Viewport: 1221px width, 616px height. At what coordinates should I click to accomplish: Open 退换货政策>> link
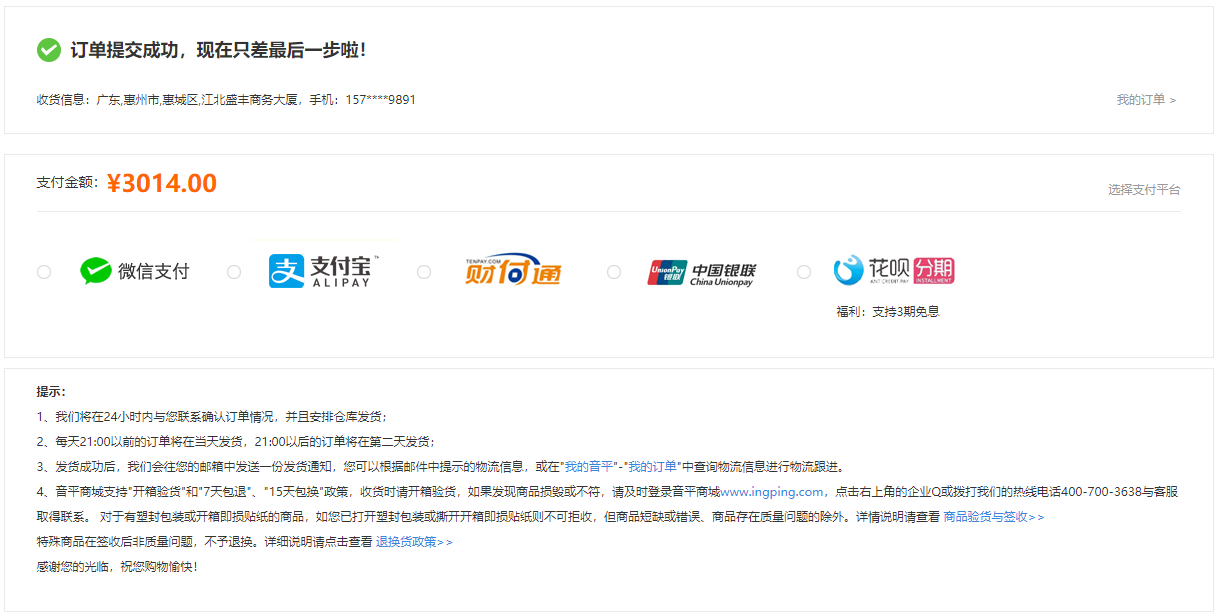click(414, 542)
